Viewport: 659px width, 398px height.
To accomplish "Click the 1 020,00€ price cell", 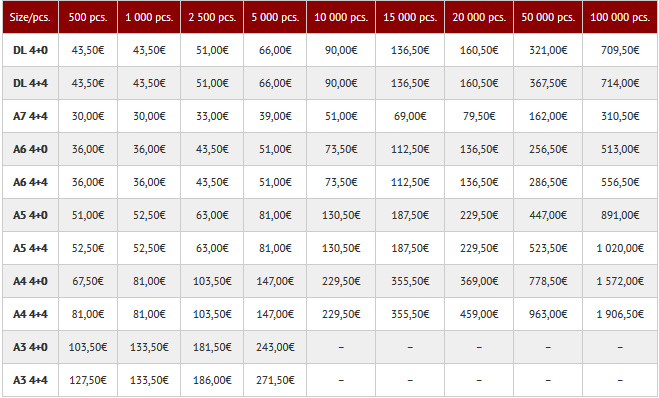I will click(x=620, y=248).
